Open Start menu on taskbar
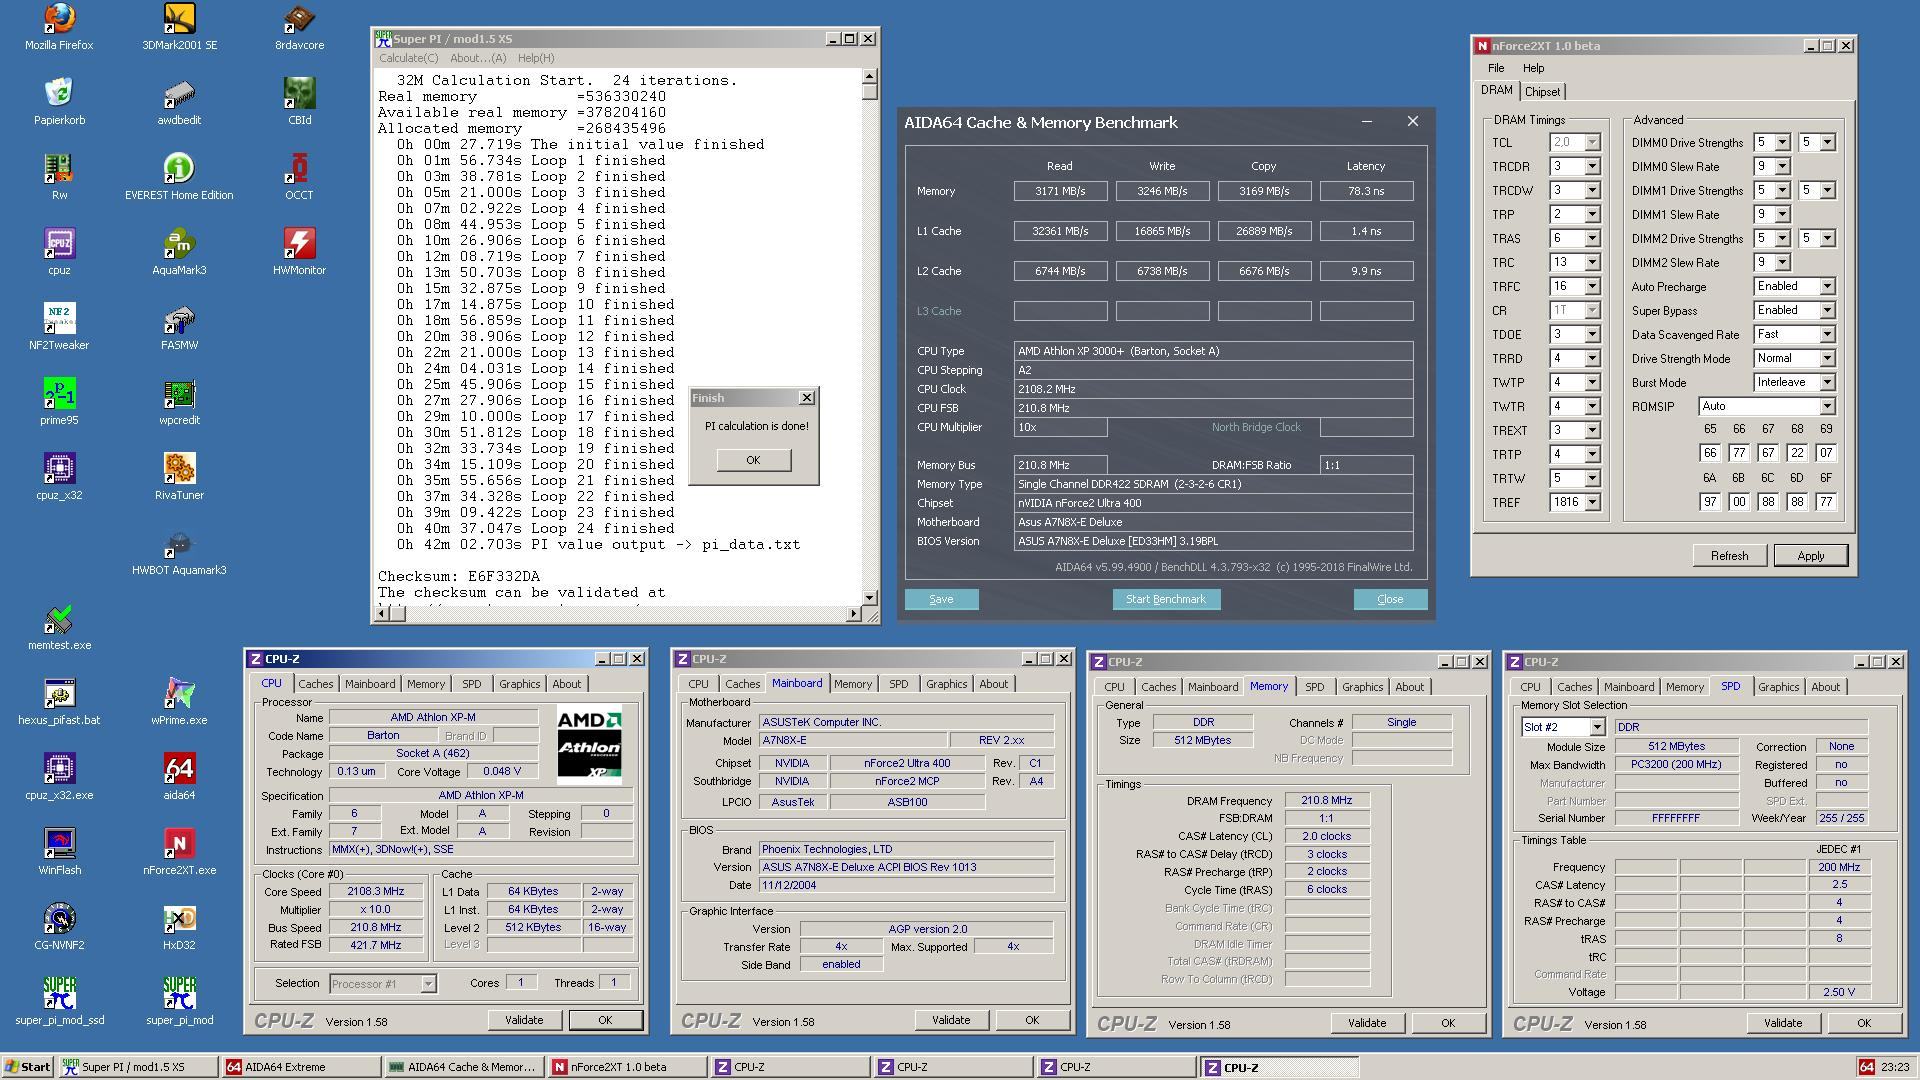 (x=27, y=1067)
